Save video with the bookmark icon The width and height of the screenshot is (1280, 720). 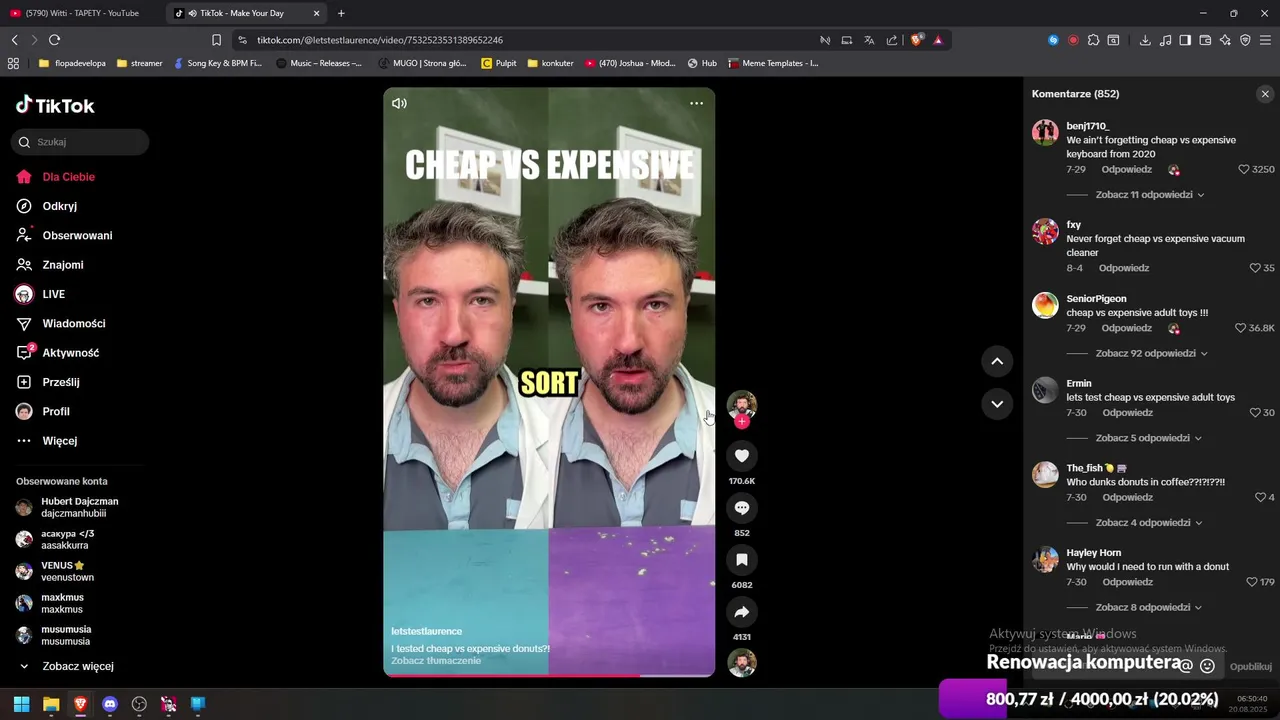point(741,560)
